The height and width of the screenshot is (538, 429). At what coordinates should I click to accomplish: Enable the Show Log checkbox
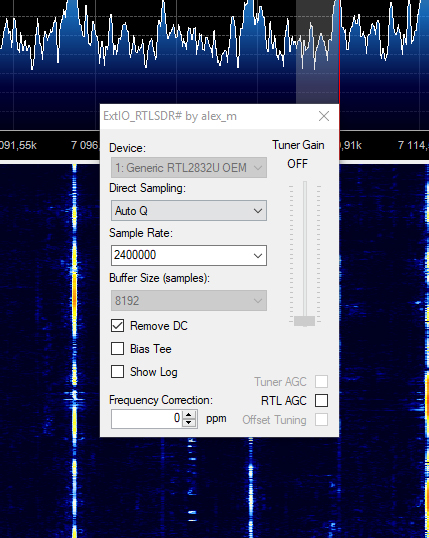(x=117, y=372)
